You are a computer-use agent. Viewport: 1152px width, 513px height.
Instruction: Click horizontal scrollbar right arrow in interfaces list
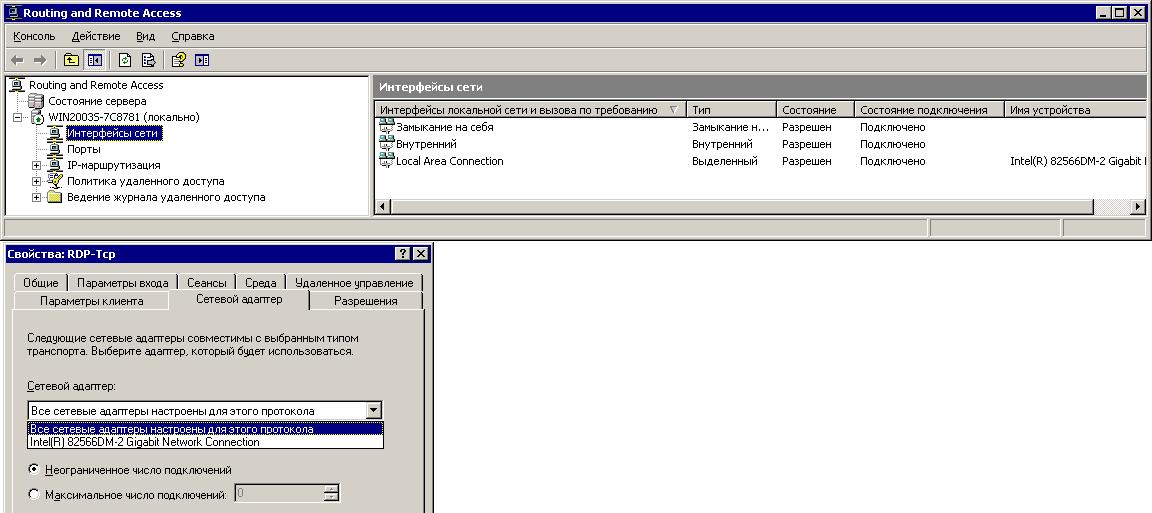pos(1138,207)
